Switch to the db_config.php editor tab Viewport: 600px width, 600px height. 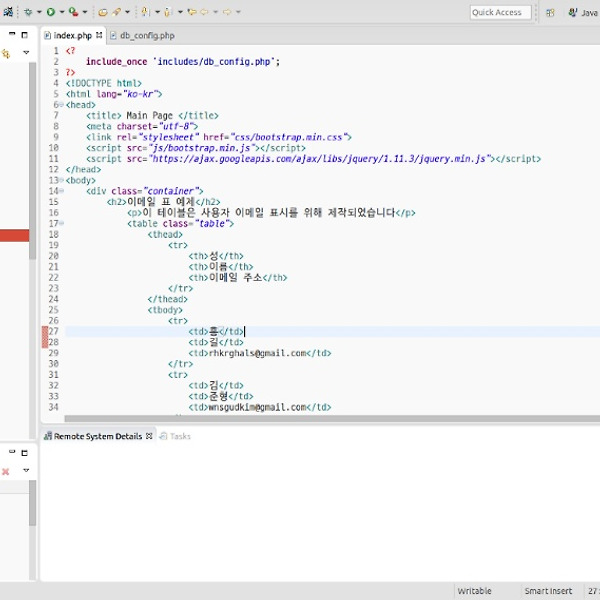[142, 36]
